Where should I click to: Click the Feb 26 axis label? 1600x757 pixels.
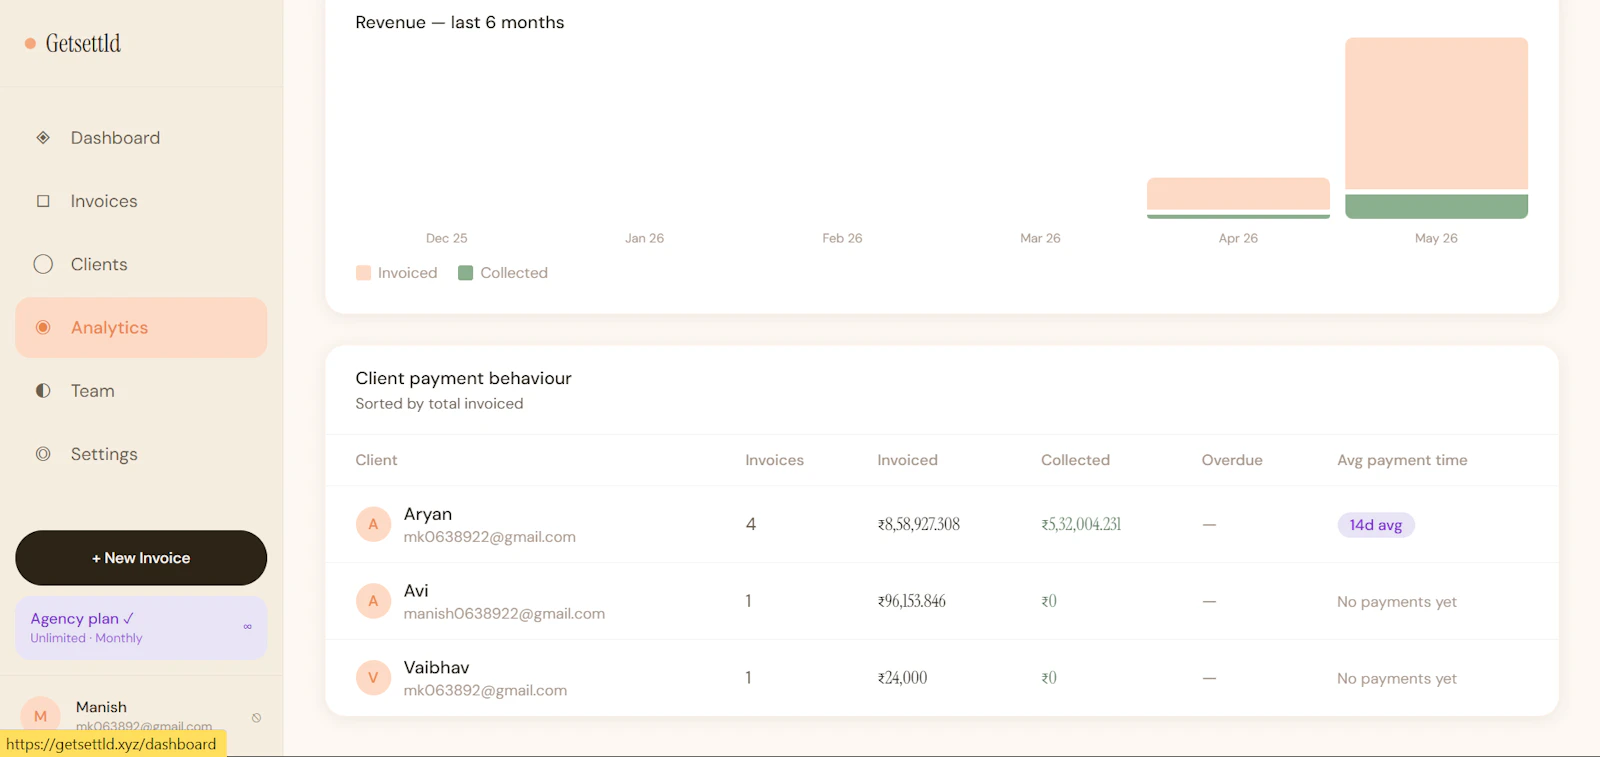click(x=842, y=238)
